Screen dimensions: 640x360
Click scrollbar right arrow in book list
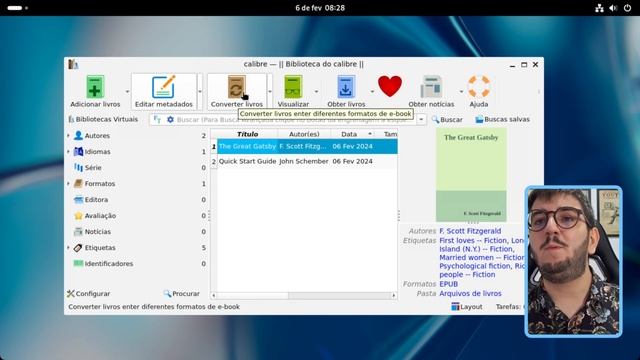[x=394, y=295]
